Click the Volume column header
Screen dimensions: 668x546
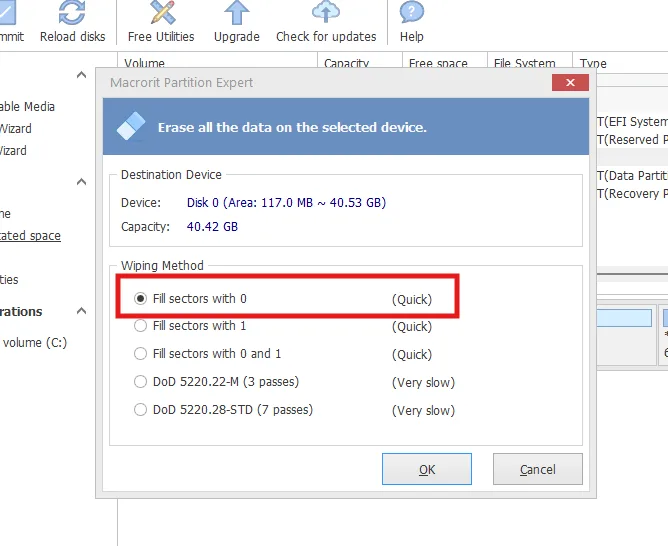tap(217, 63)
